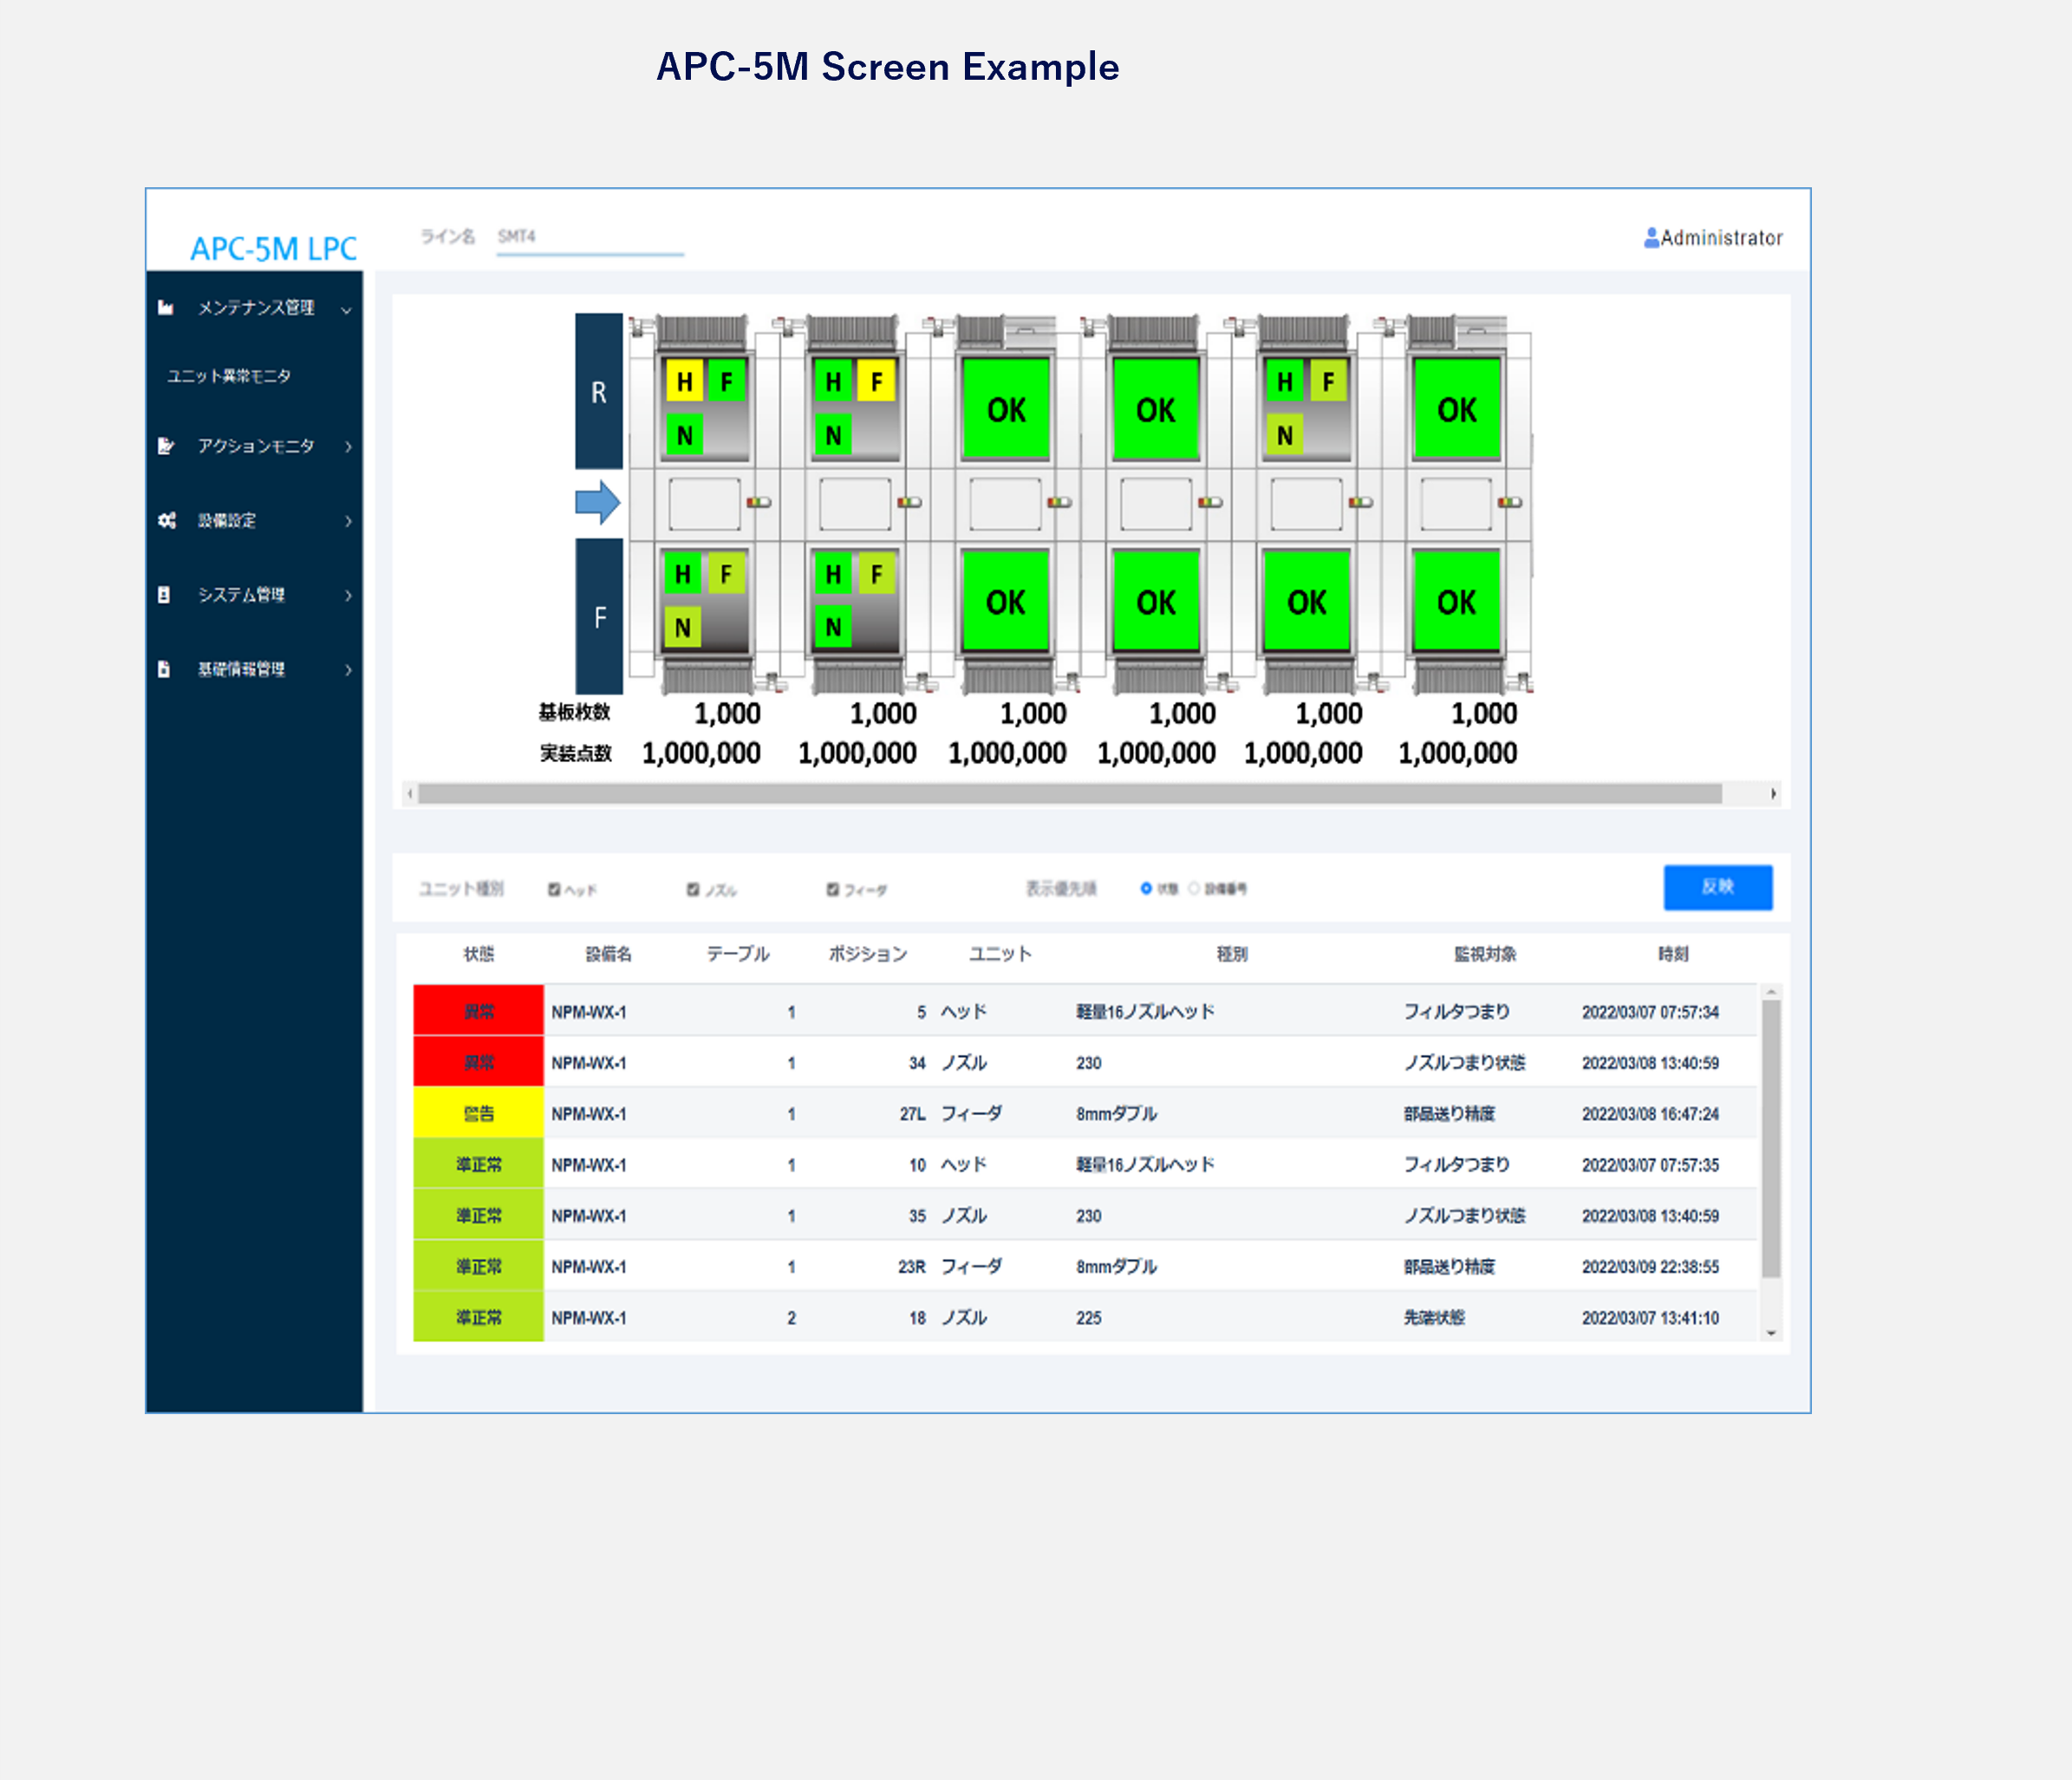Click the ライン名 SMT4 input field
Screen dimensions: 2072x1780
pyautogui.click(x=590, y=238)
